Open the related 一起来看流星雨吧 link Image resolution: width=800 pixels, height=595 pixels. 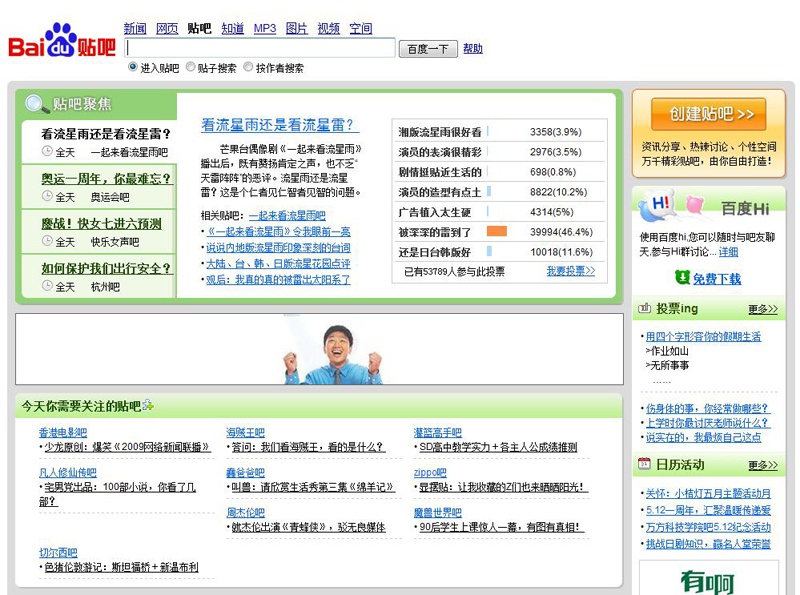point(287,216)
